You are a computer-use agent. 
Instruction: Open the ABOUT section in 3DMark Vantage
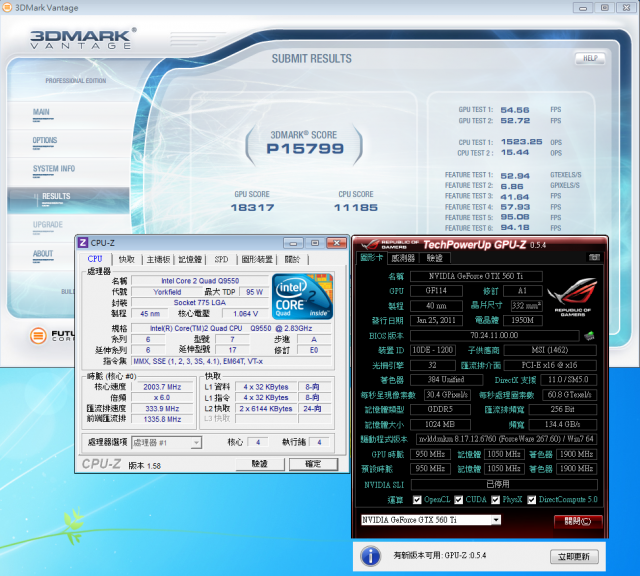(43, 254)
